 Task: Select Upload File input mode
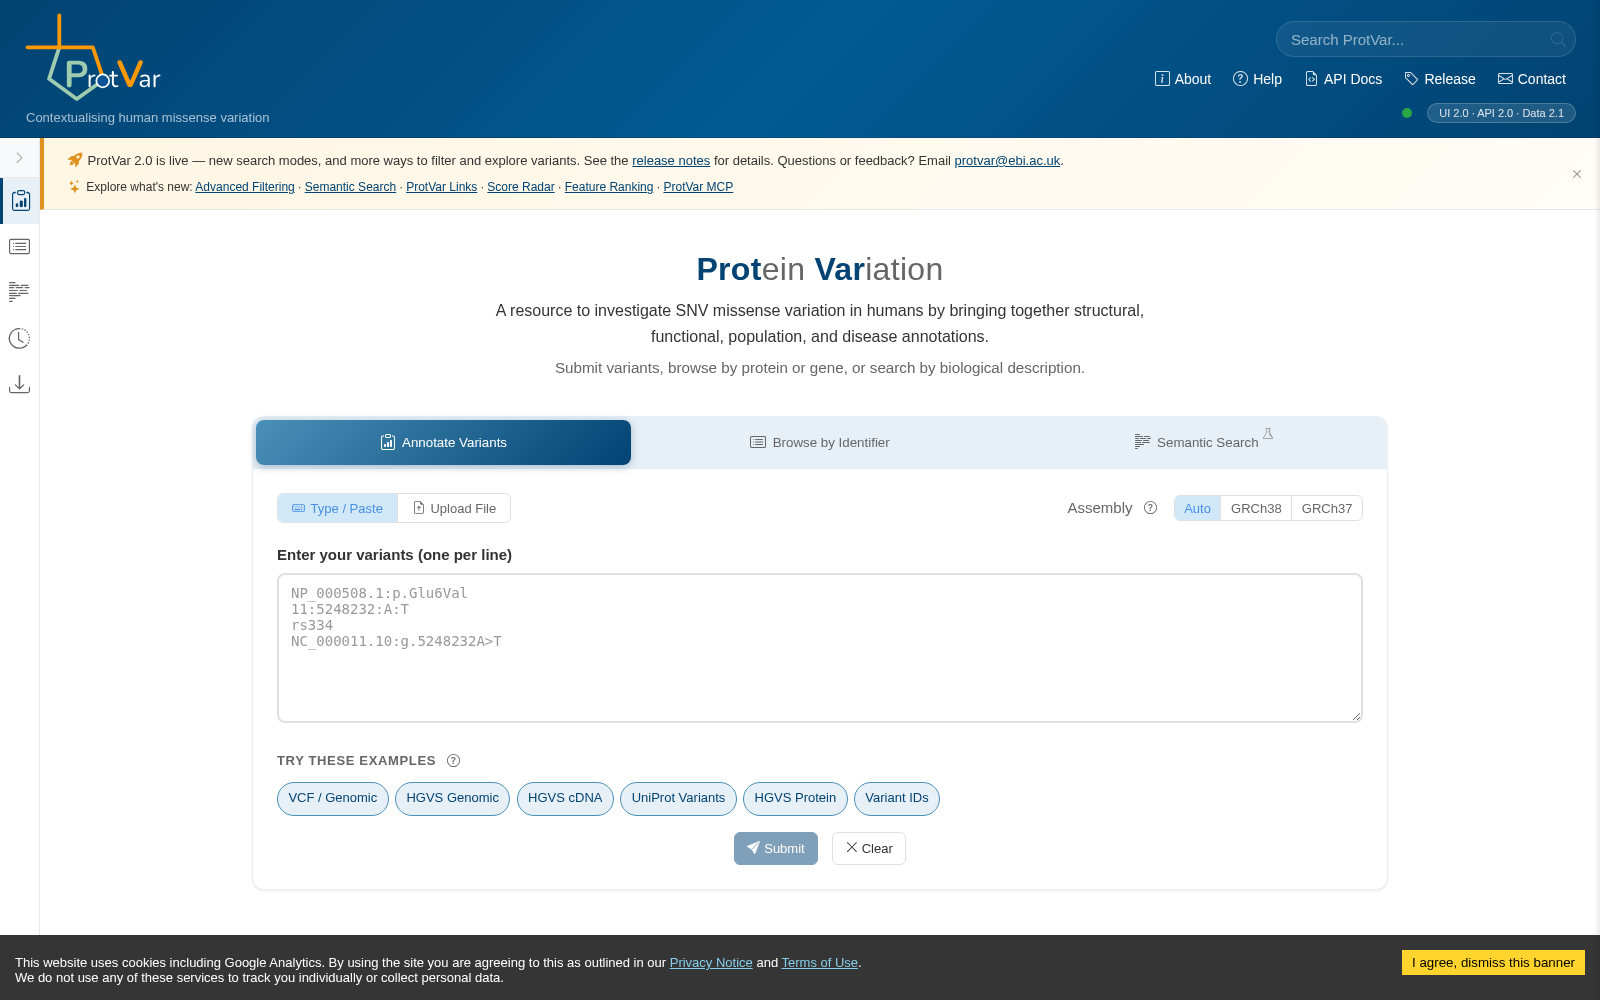point(454,508)
